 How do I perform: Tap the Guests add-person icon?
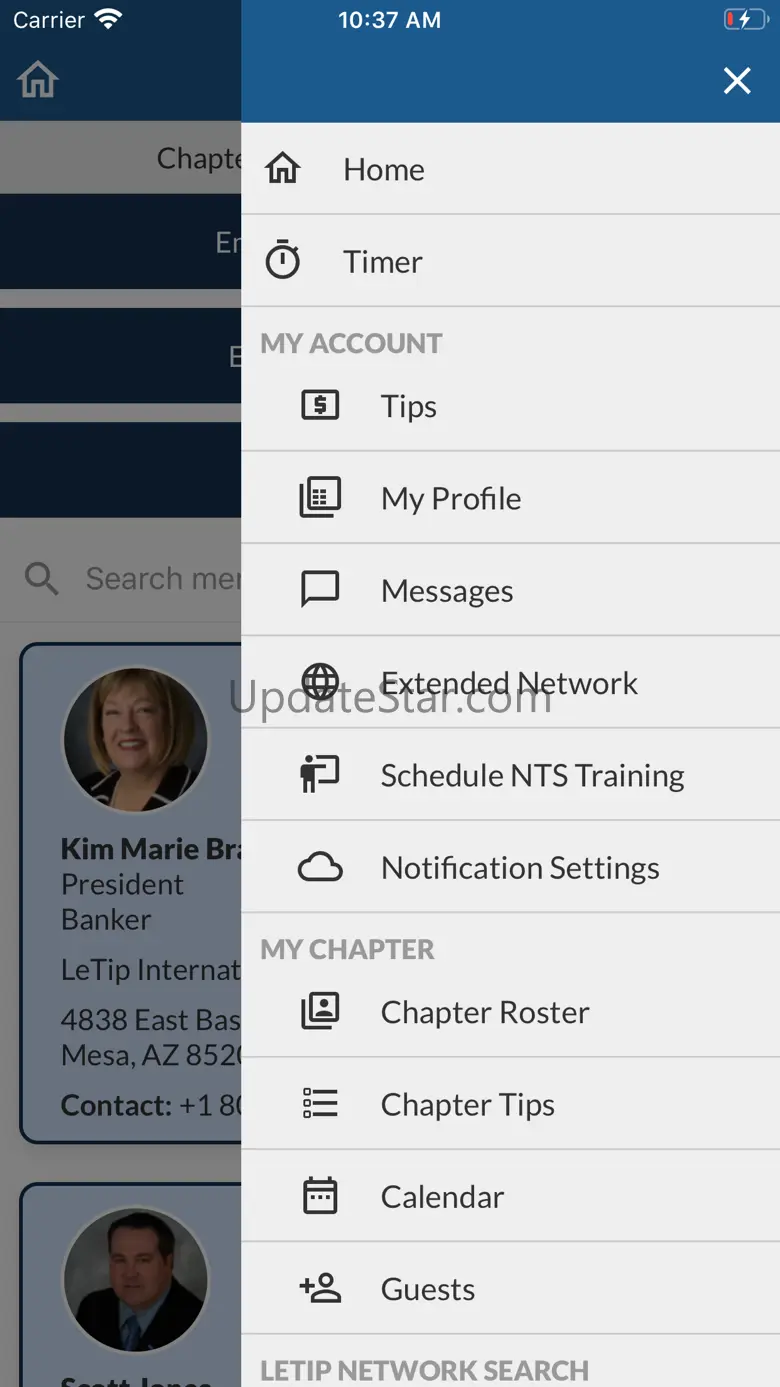point(320,1289)
